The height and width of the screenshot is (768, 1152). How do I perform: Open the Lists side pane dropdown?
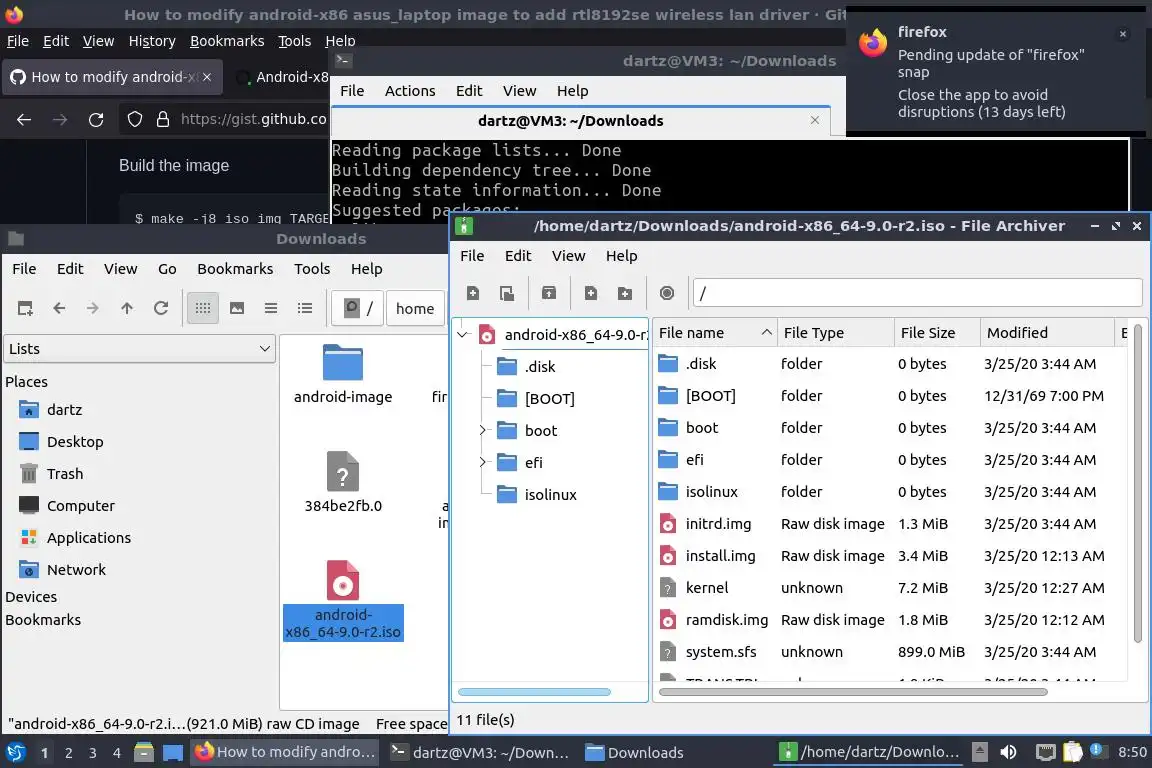click(x=140, y=348)
